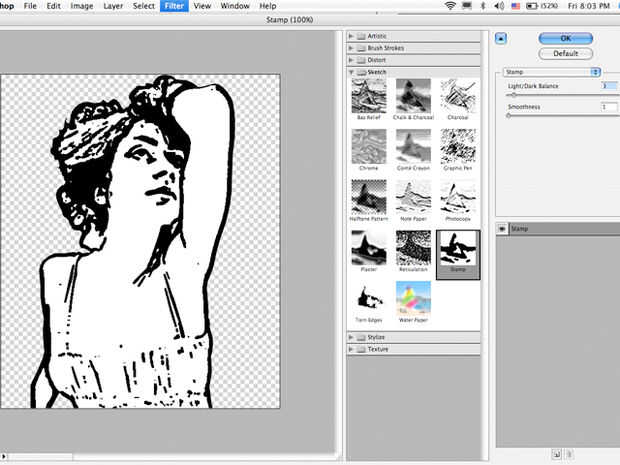Choose the Chalk & Charcoal filter
This screenshot has width=620, height=465.
[x=414, y=96]
